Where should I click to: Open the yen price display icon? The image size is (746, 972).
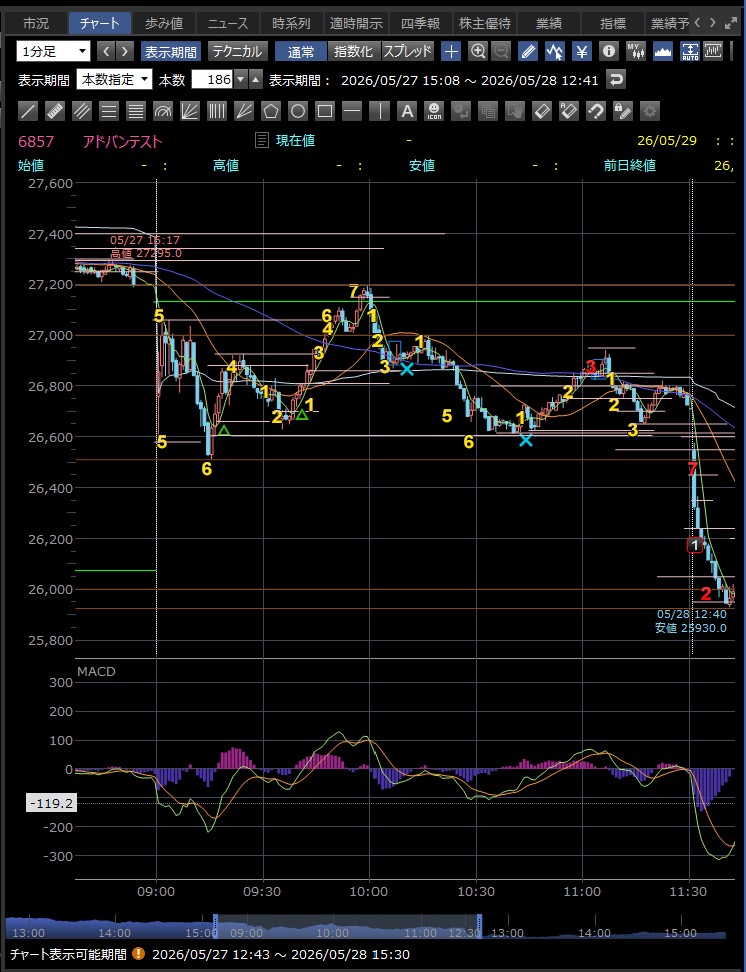582,51
